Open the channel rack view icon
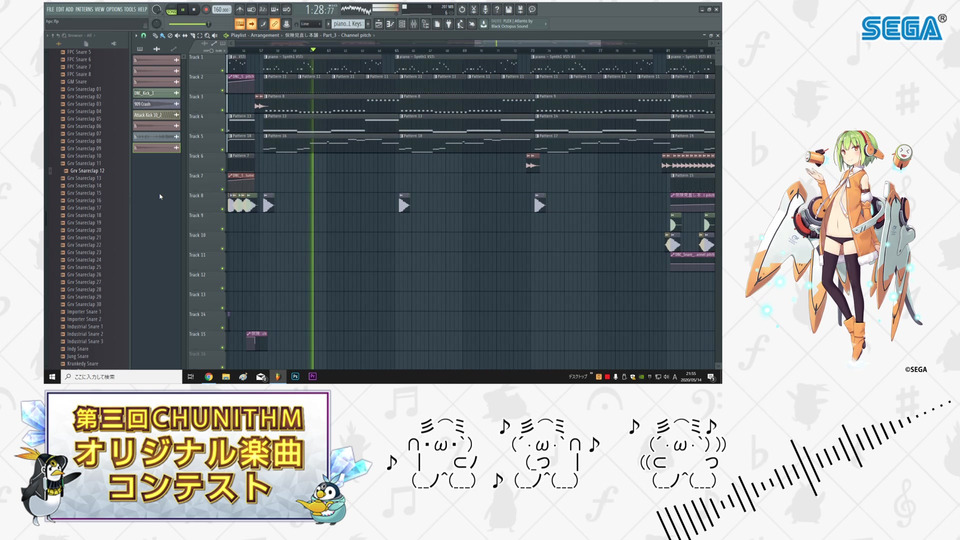 402,24
